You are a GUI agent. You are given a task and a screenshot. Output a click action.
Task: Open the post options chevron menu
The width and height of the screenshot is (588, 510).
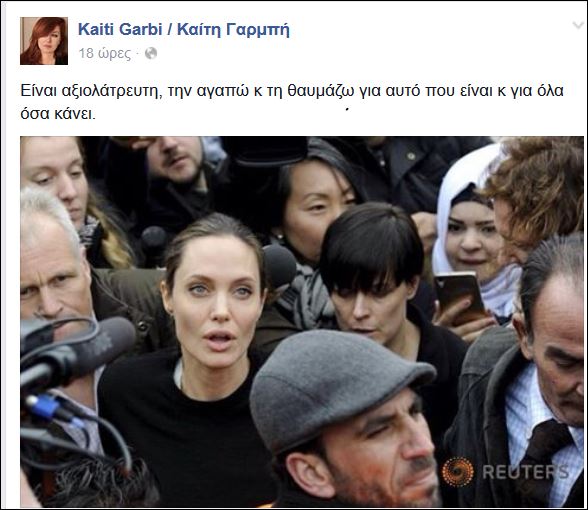click(579, 26)
